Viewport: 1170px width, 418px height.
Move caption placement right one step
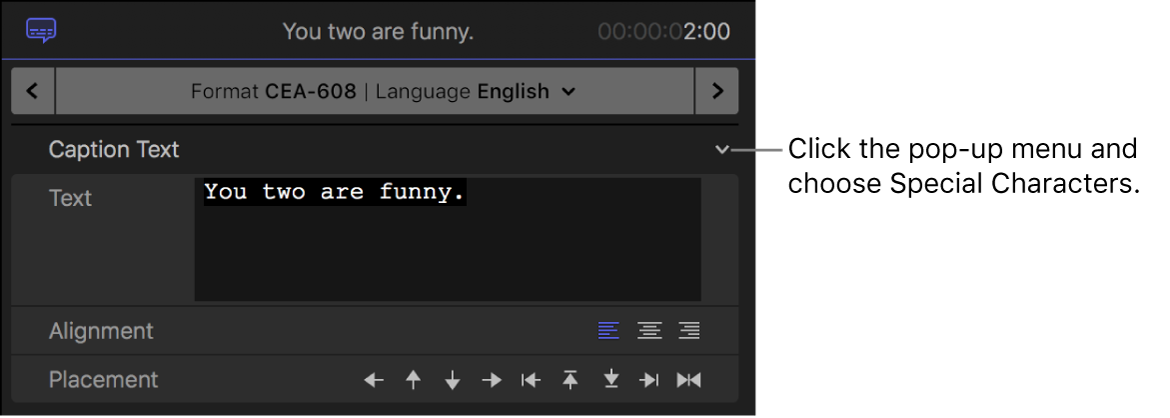point(491,380)
